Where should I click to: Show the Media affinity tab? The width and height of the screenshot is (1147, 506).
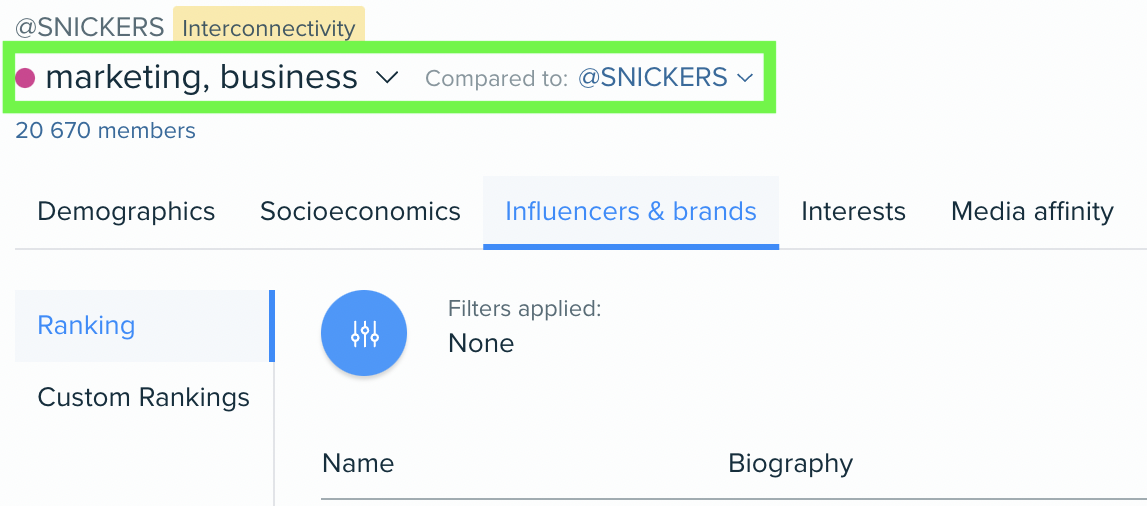[x=1032, y=211]
